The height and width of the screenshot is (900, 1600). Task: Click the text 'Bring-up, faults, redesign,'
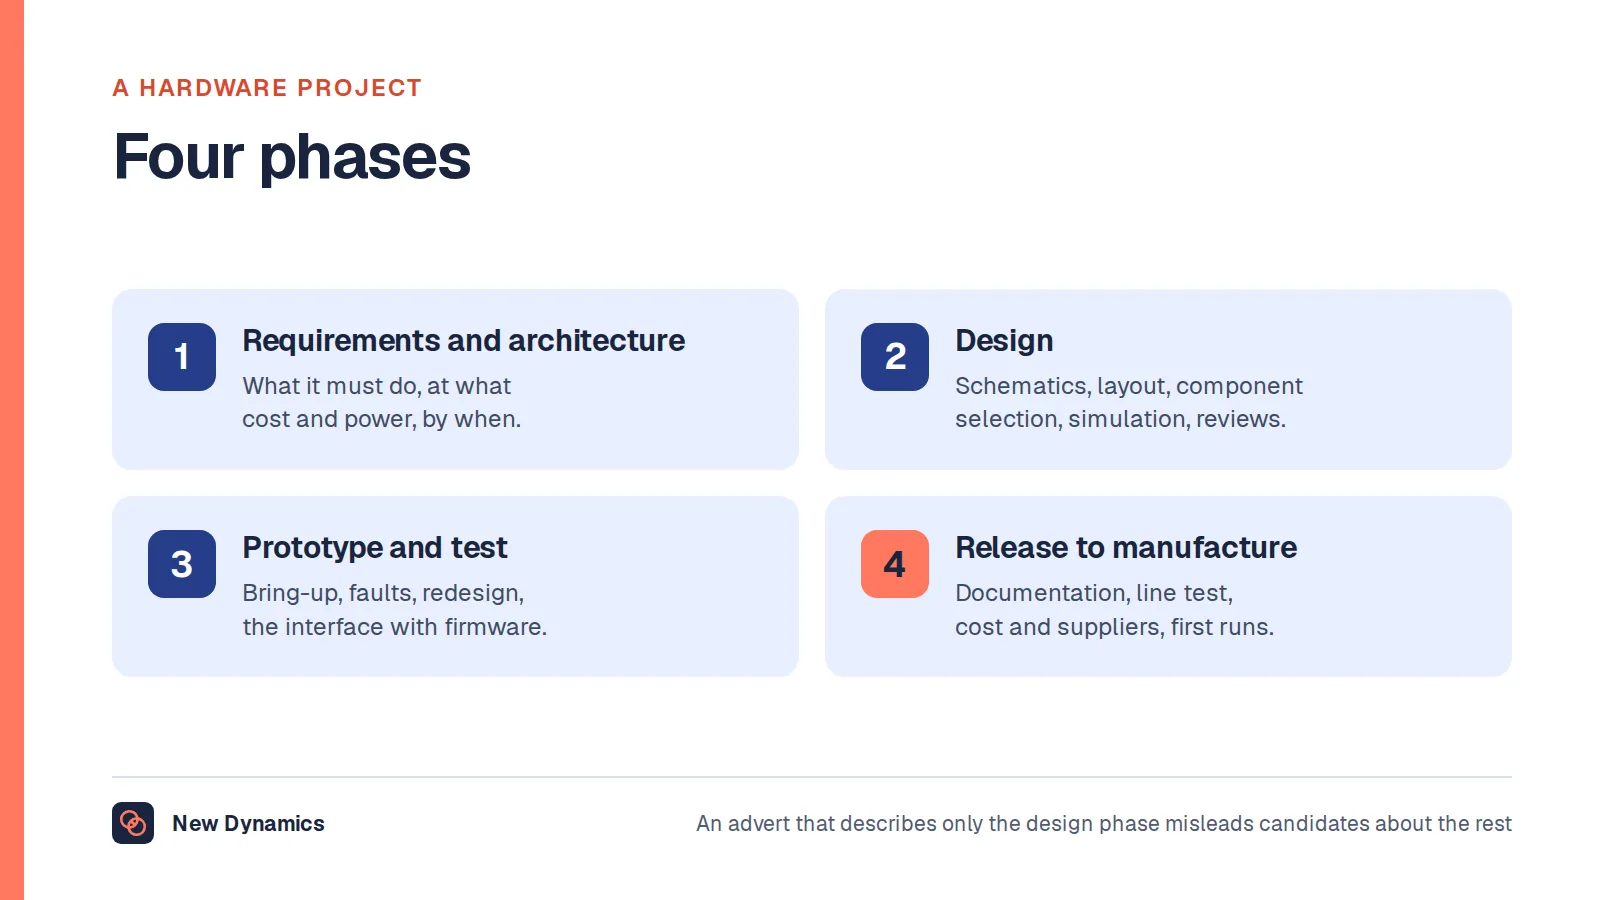pos(383,593)
